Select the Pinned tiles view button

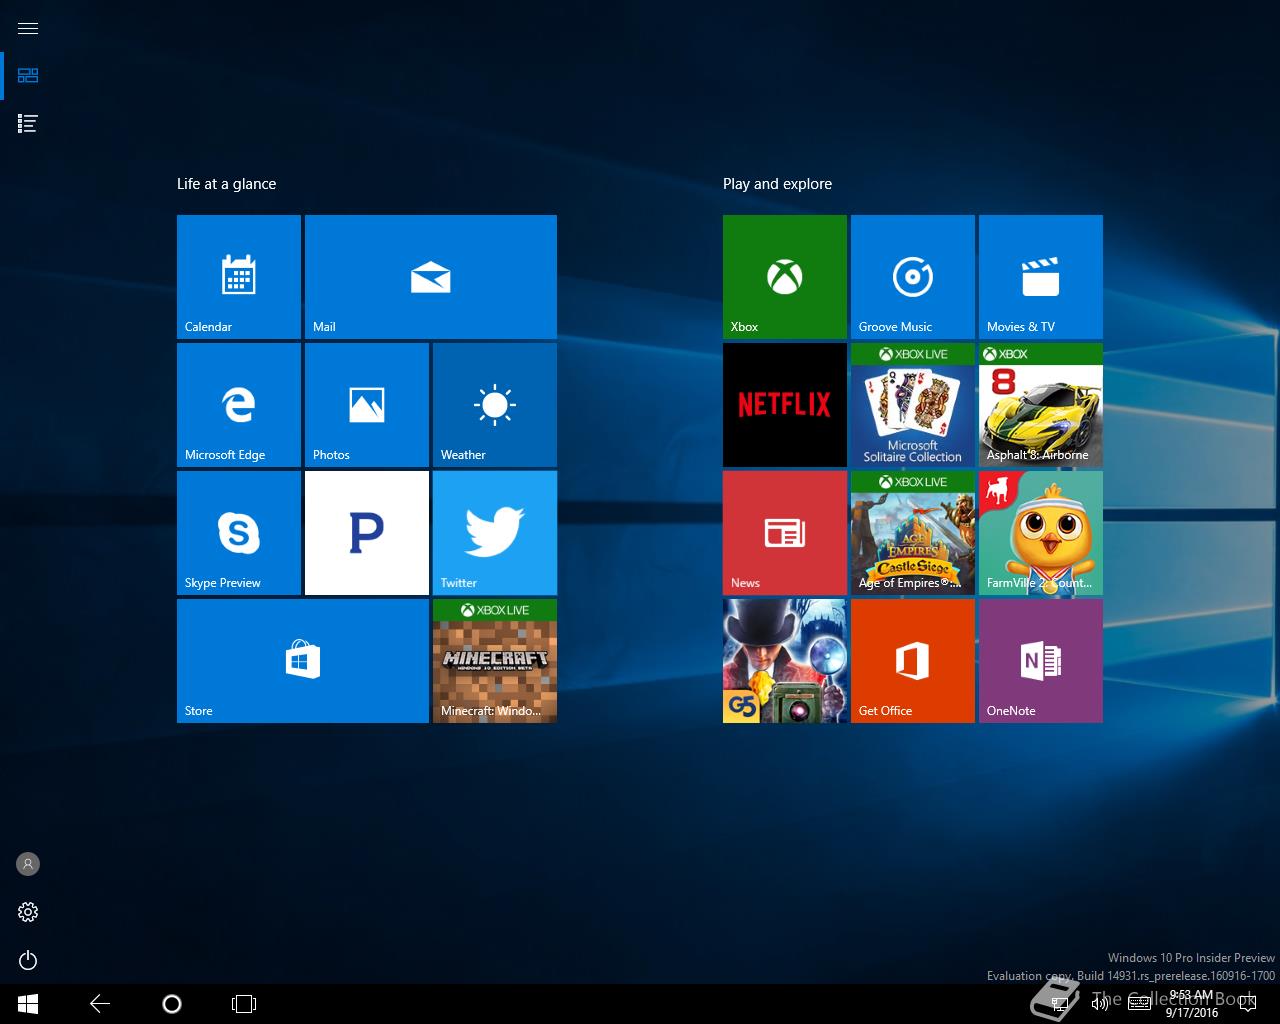[28, 76]
